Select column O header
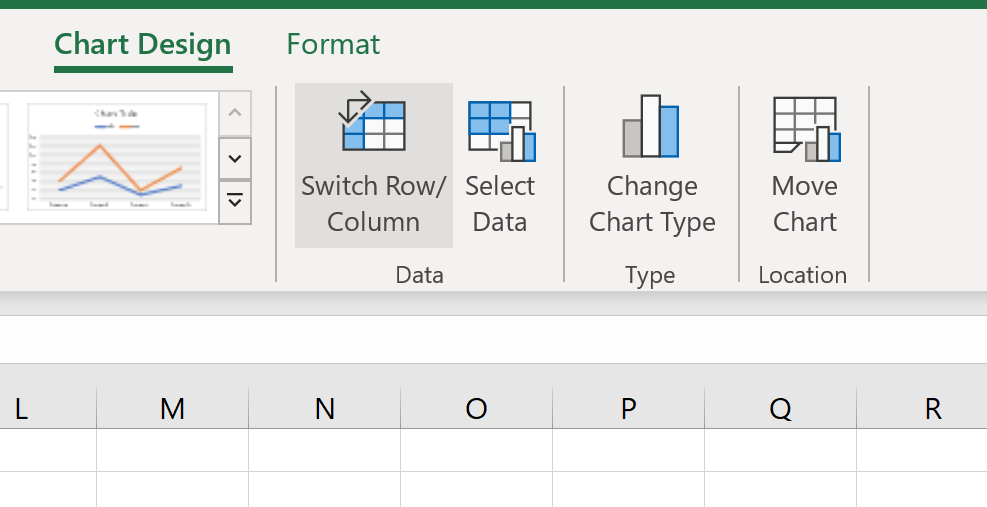The image size is (987, 507). click(x=477, y=408)
